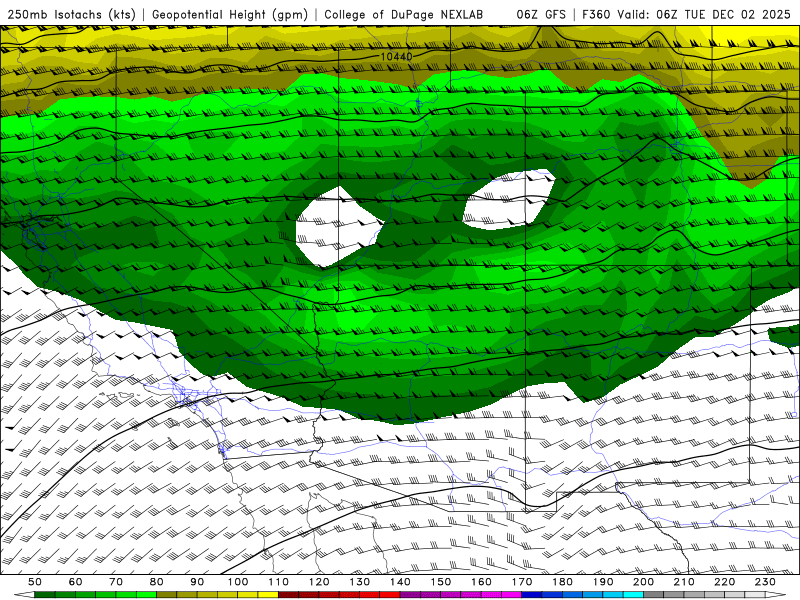Click the 210 knot legend label
This screenshot has width=800, height=600.
[684, 582]
